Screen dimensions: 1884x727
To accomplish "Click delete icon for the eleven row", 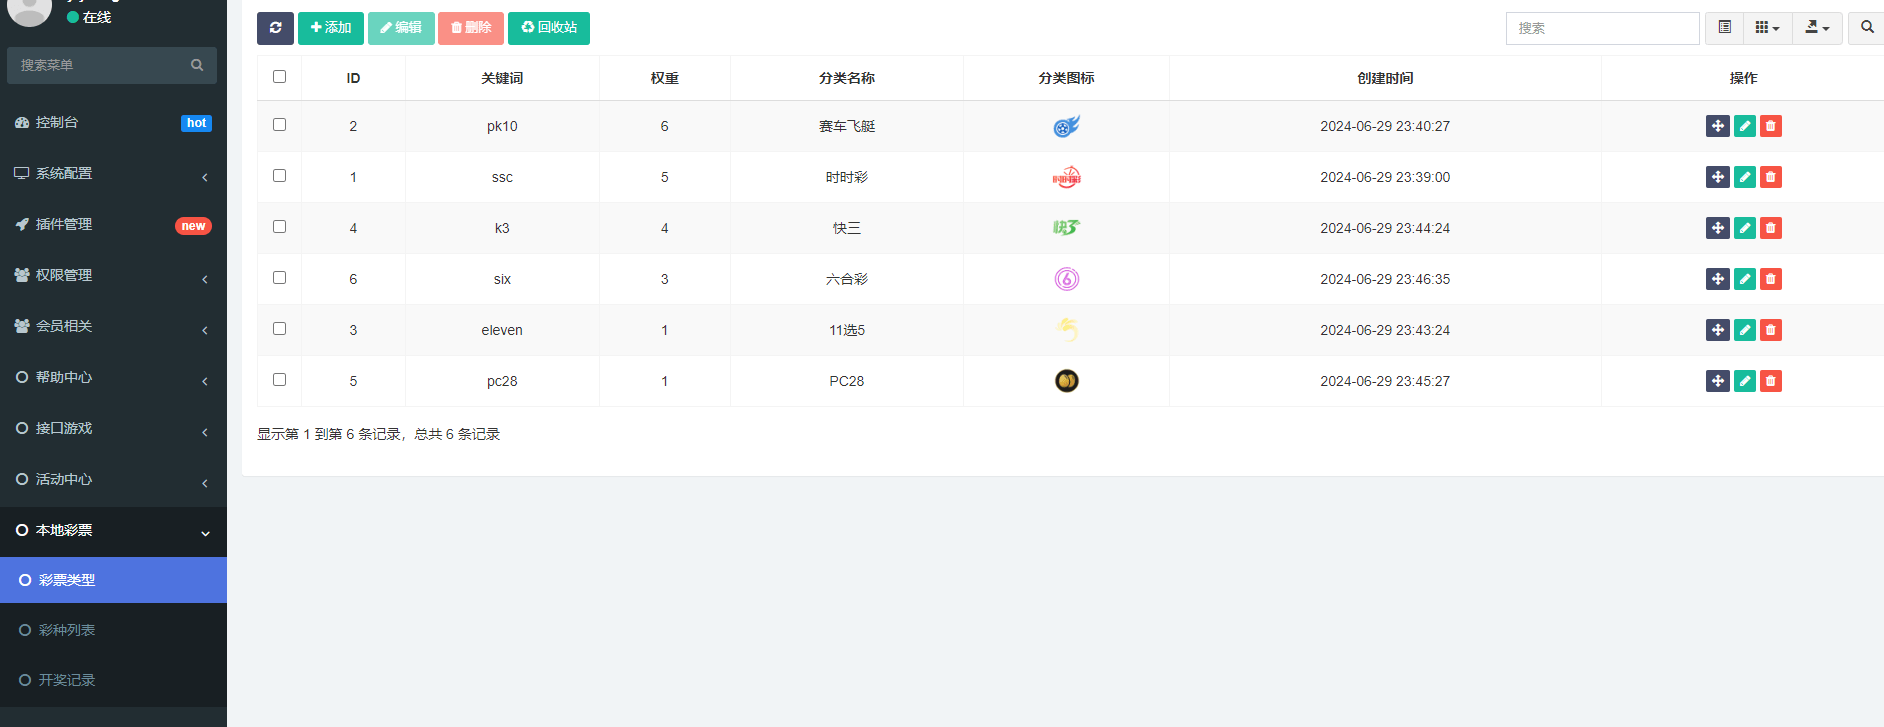I will tap(1770, 330).
